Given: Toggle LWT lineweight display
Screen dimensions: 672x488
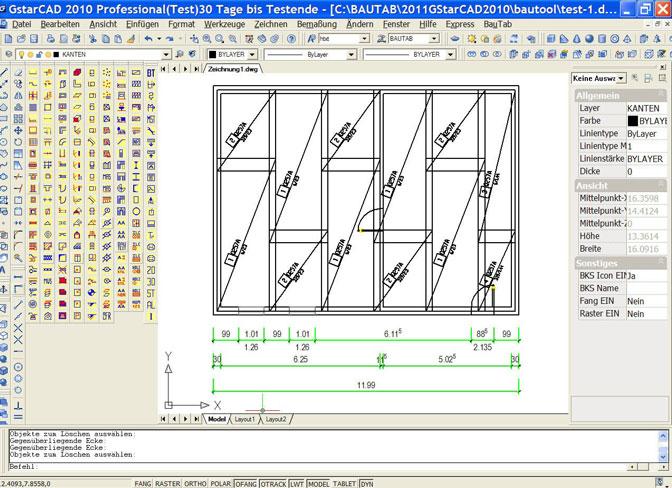Looking at the screenshot, I should pyautogui.click(x=297, y=483).
